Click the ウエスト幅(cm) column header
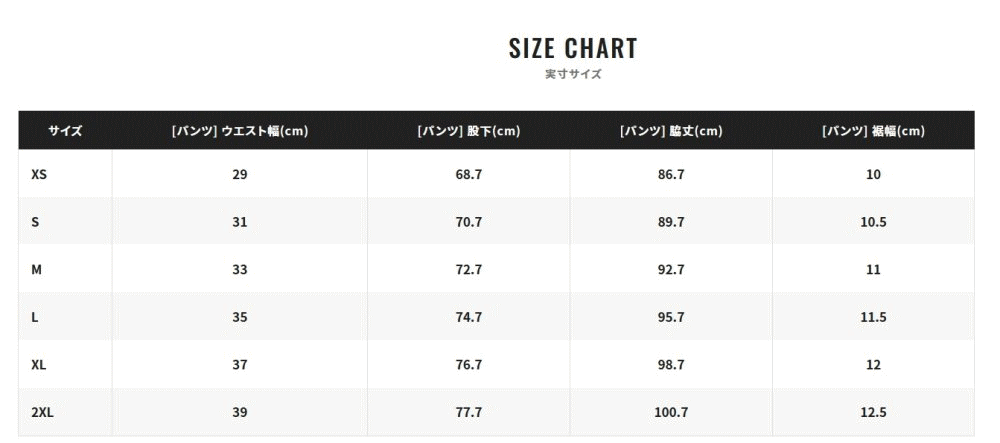1000x443 pixels. 240,131
